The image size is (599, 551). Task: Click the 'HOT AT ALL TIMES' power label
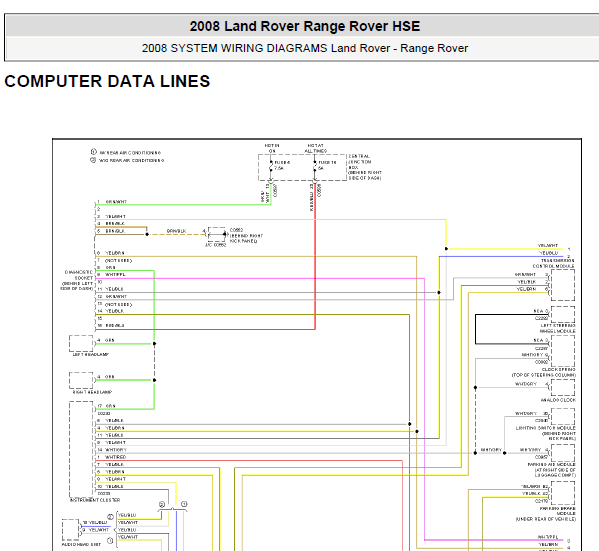(316, 148)
